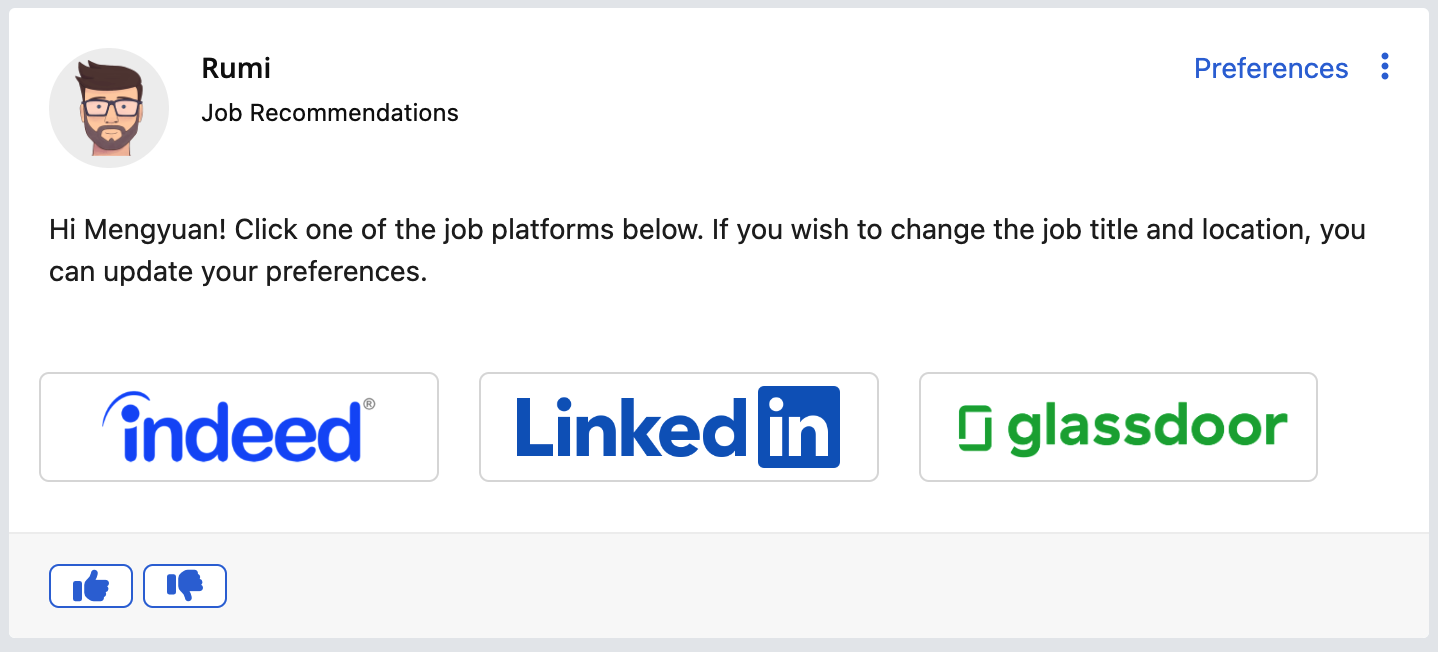The height and width of the screenshot is (652, 1438).
Task: Click the blue LinkedIn "in" square logo
Action: tap(799, 427)
